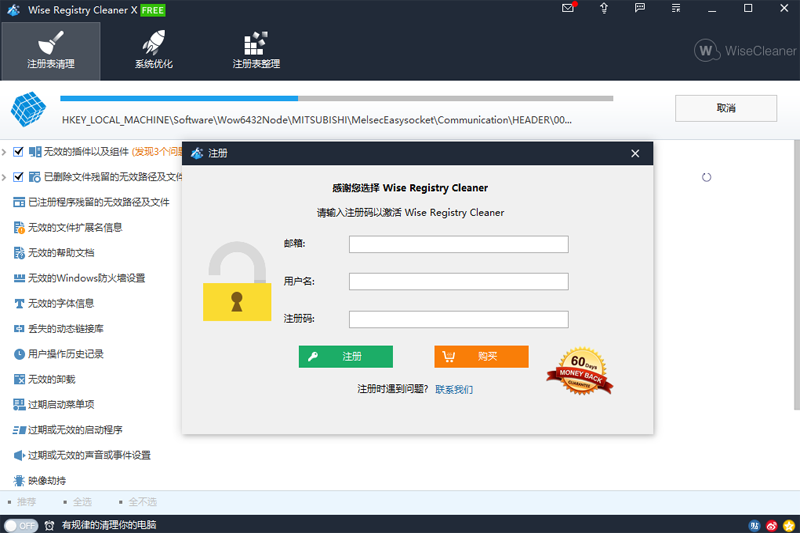Close the 注册 dialog

click(635, 154)
